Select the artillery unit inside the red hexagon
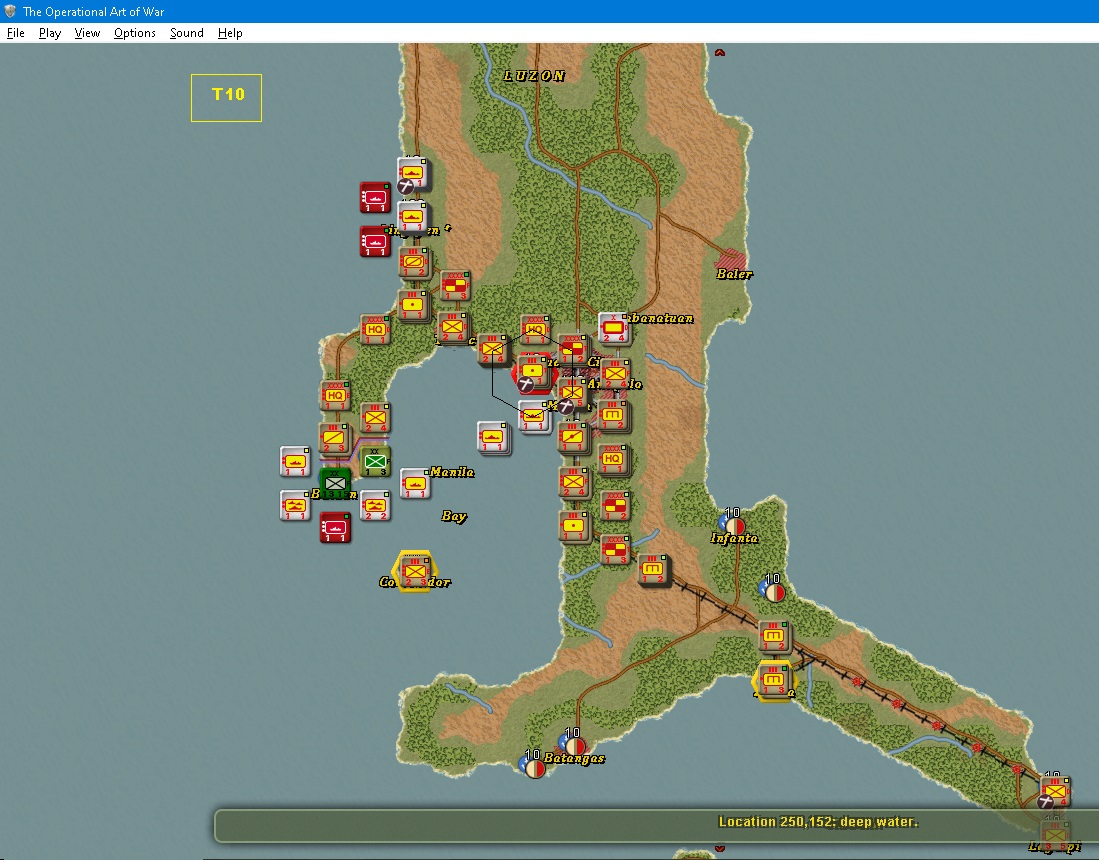The height and width of the screenshot is (860, 1099). point(534,372)
